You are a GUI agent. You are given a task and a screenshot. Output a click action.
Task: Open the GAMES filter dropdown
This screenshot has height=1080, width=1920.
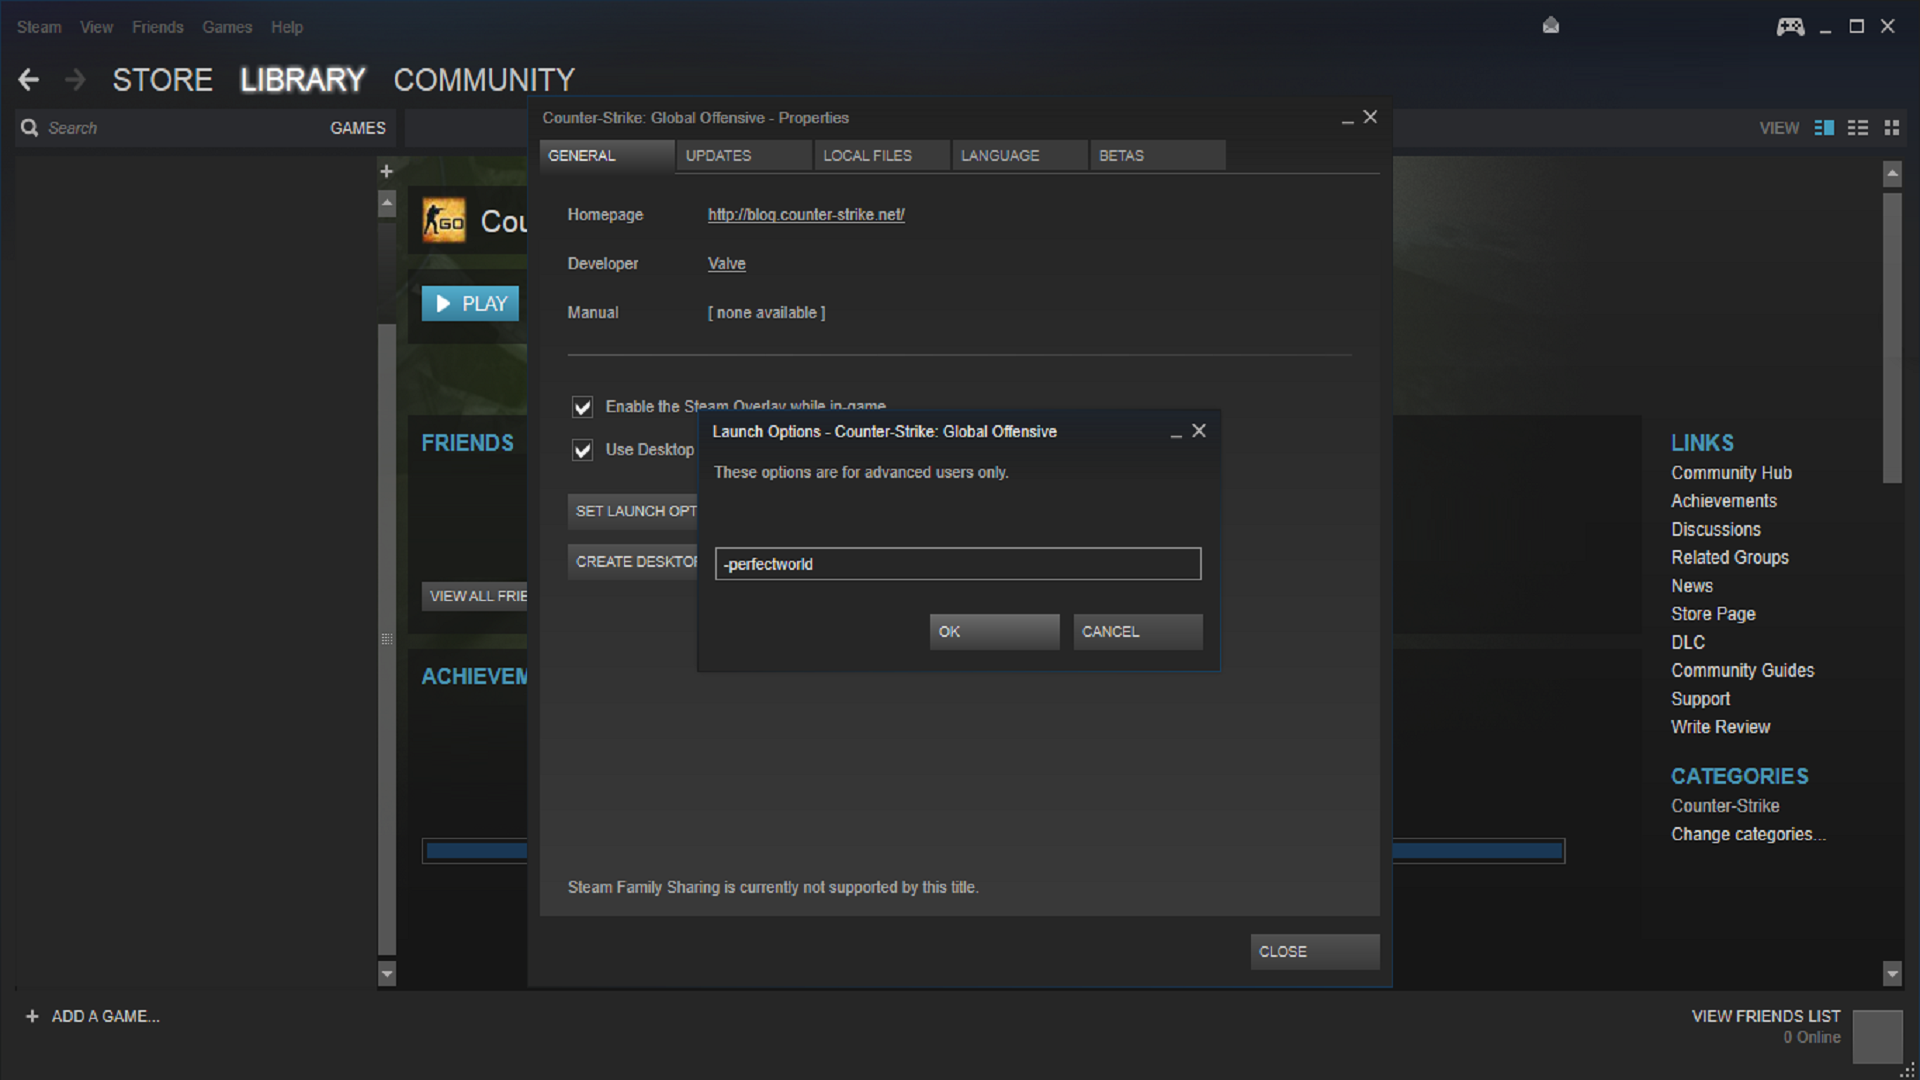[x=357, y=128]
